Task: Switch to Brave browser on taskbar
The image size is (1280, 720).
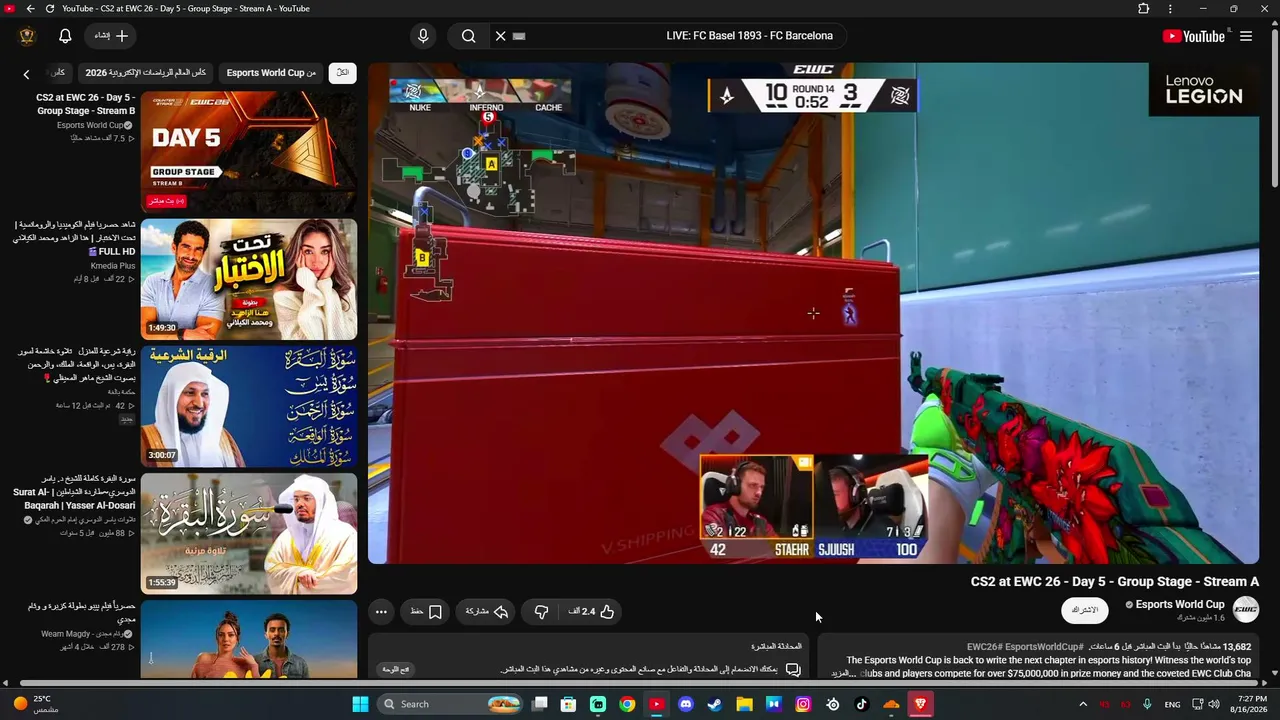Action: pos(920,704)
